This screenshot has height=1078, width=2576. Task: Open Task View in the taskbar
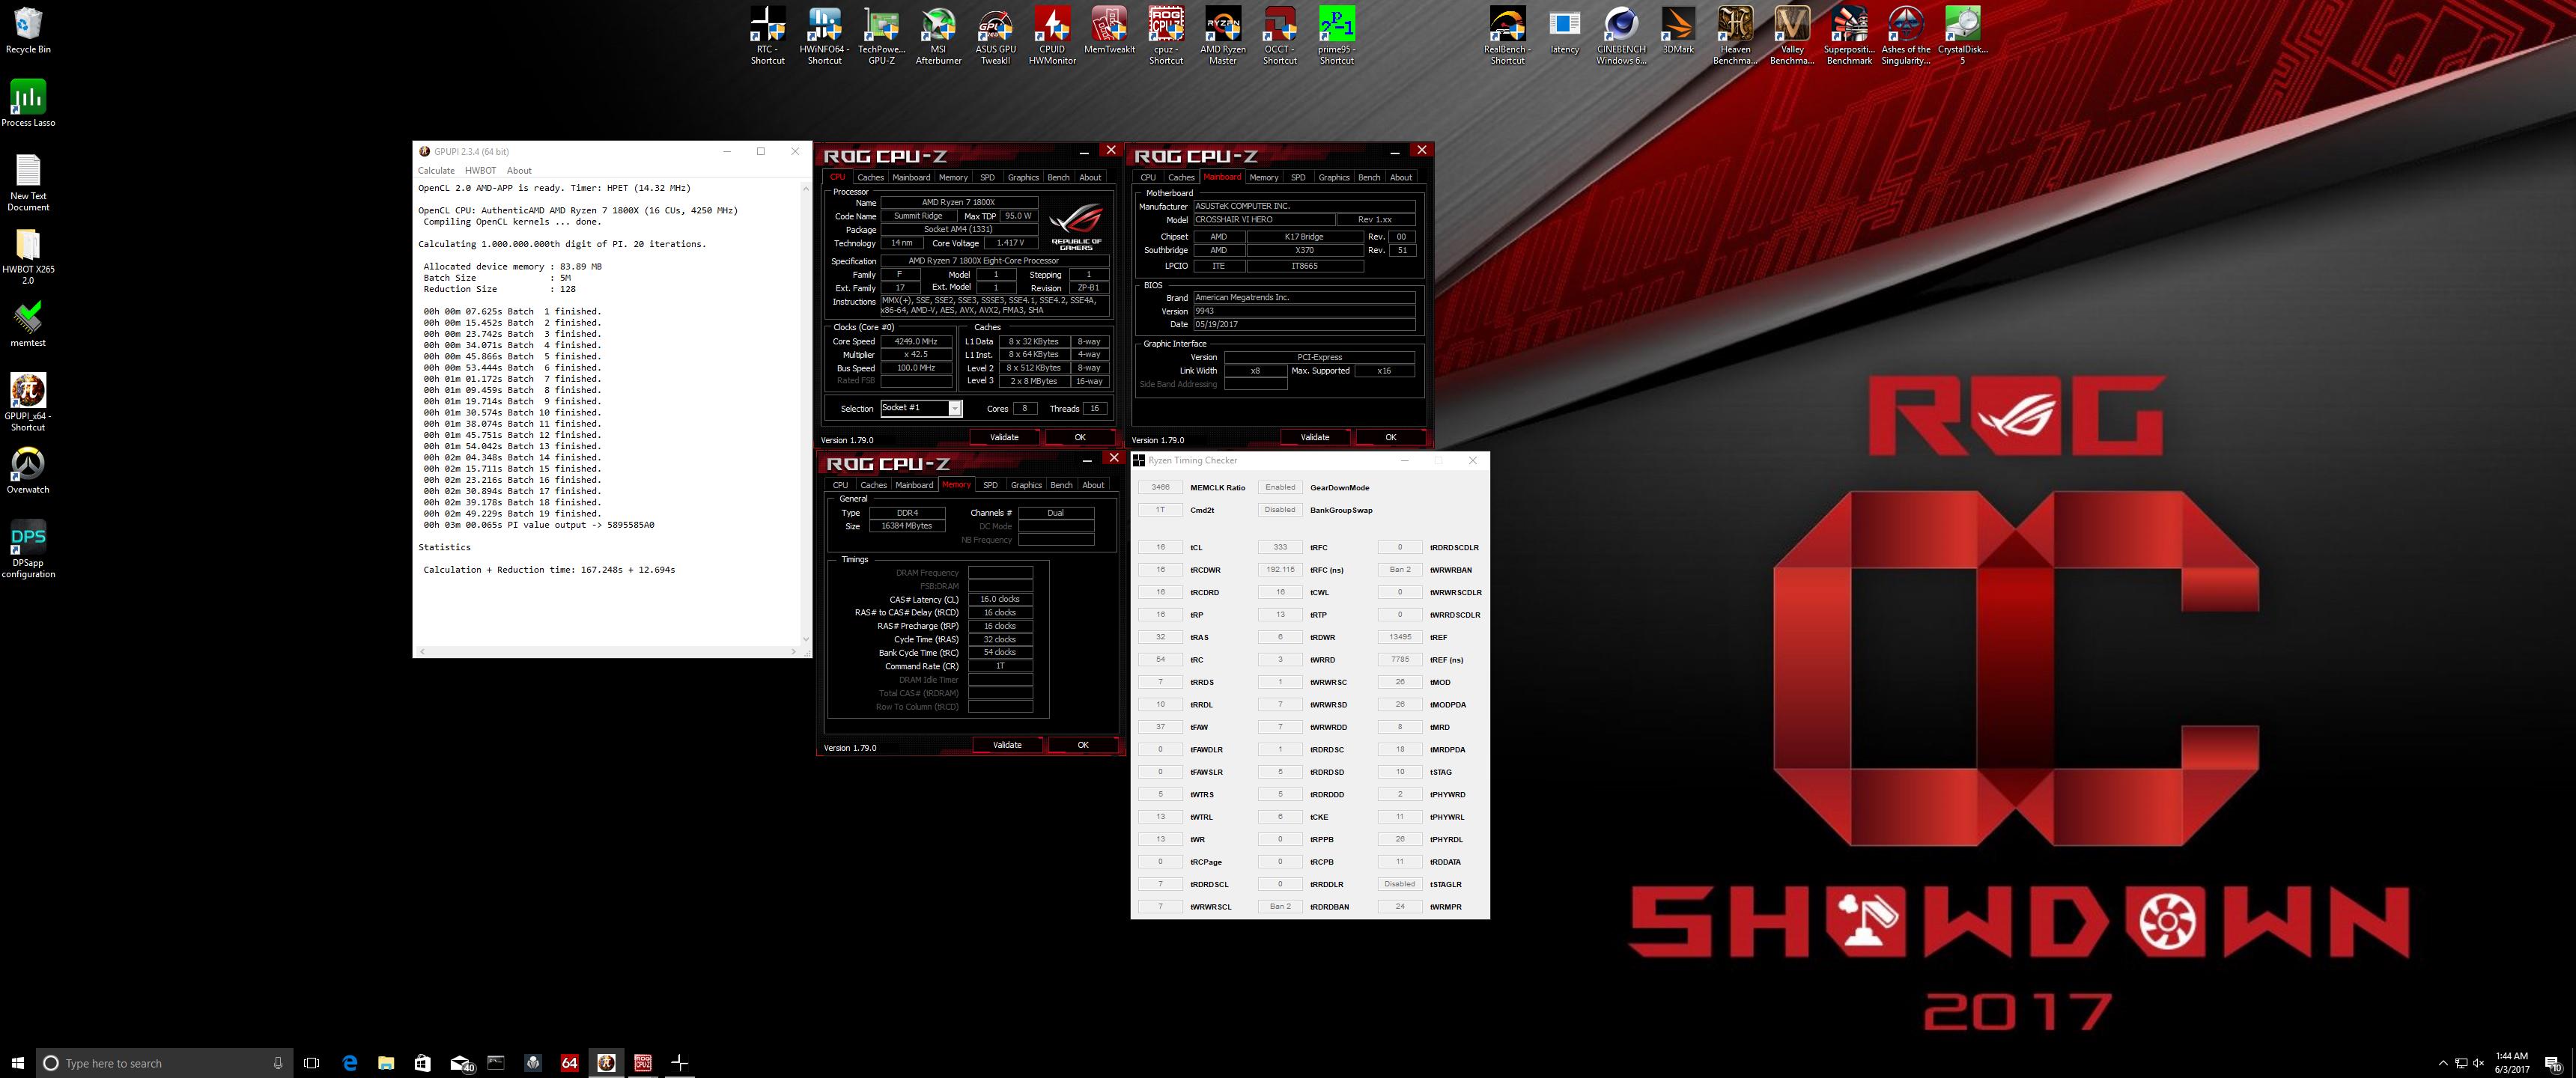click(x=311, y=1063)
